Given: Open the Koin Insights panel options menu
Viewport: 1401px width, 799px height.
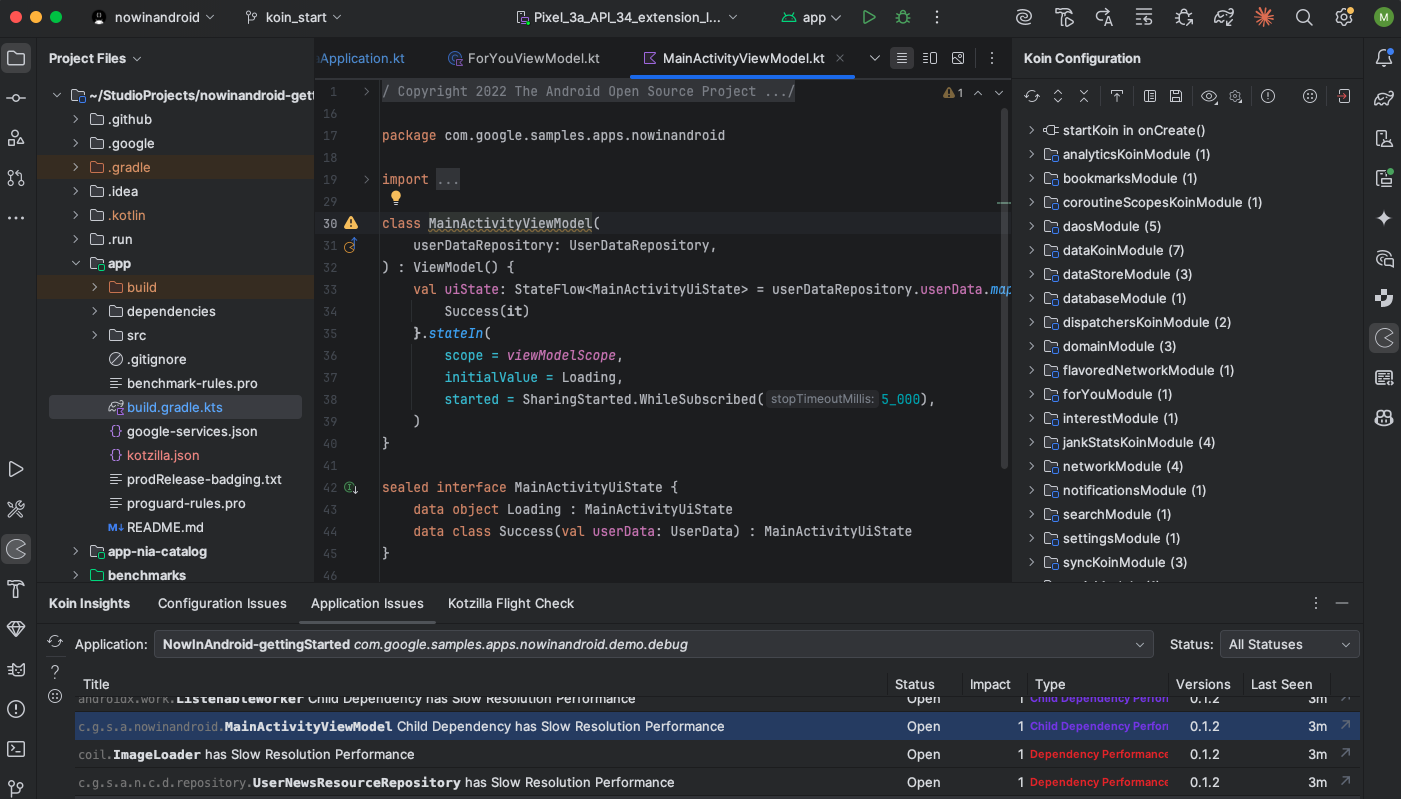Looking at the screenshot, I should pyautogui.click(x=1316, y=603).
